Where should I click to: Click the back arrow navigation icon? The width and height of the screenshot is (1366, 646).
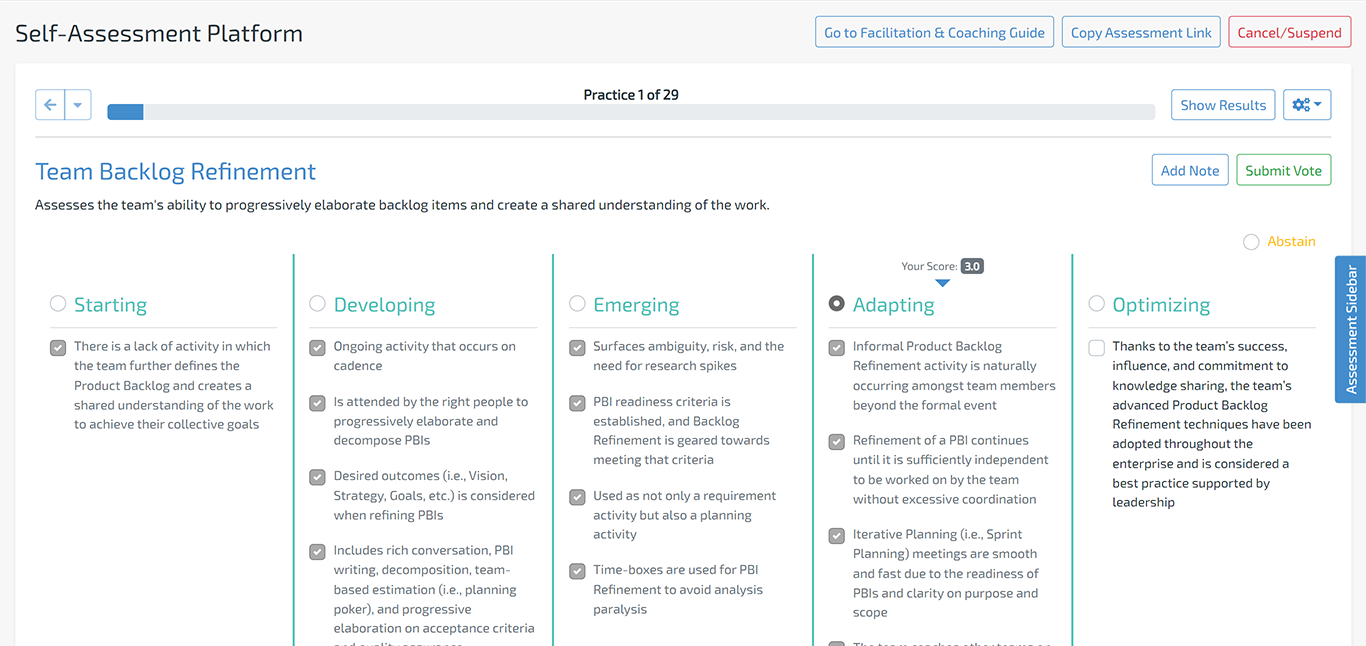tap(49, 104)
